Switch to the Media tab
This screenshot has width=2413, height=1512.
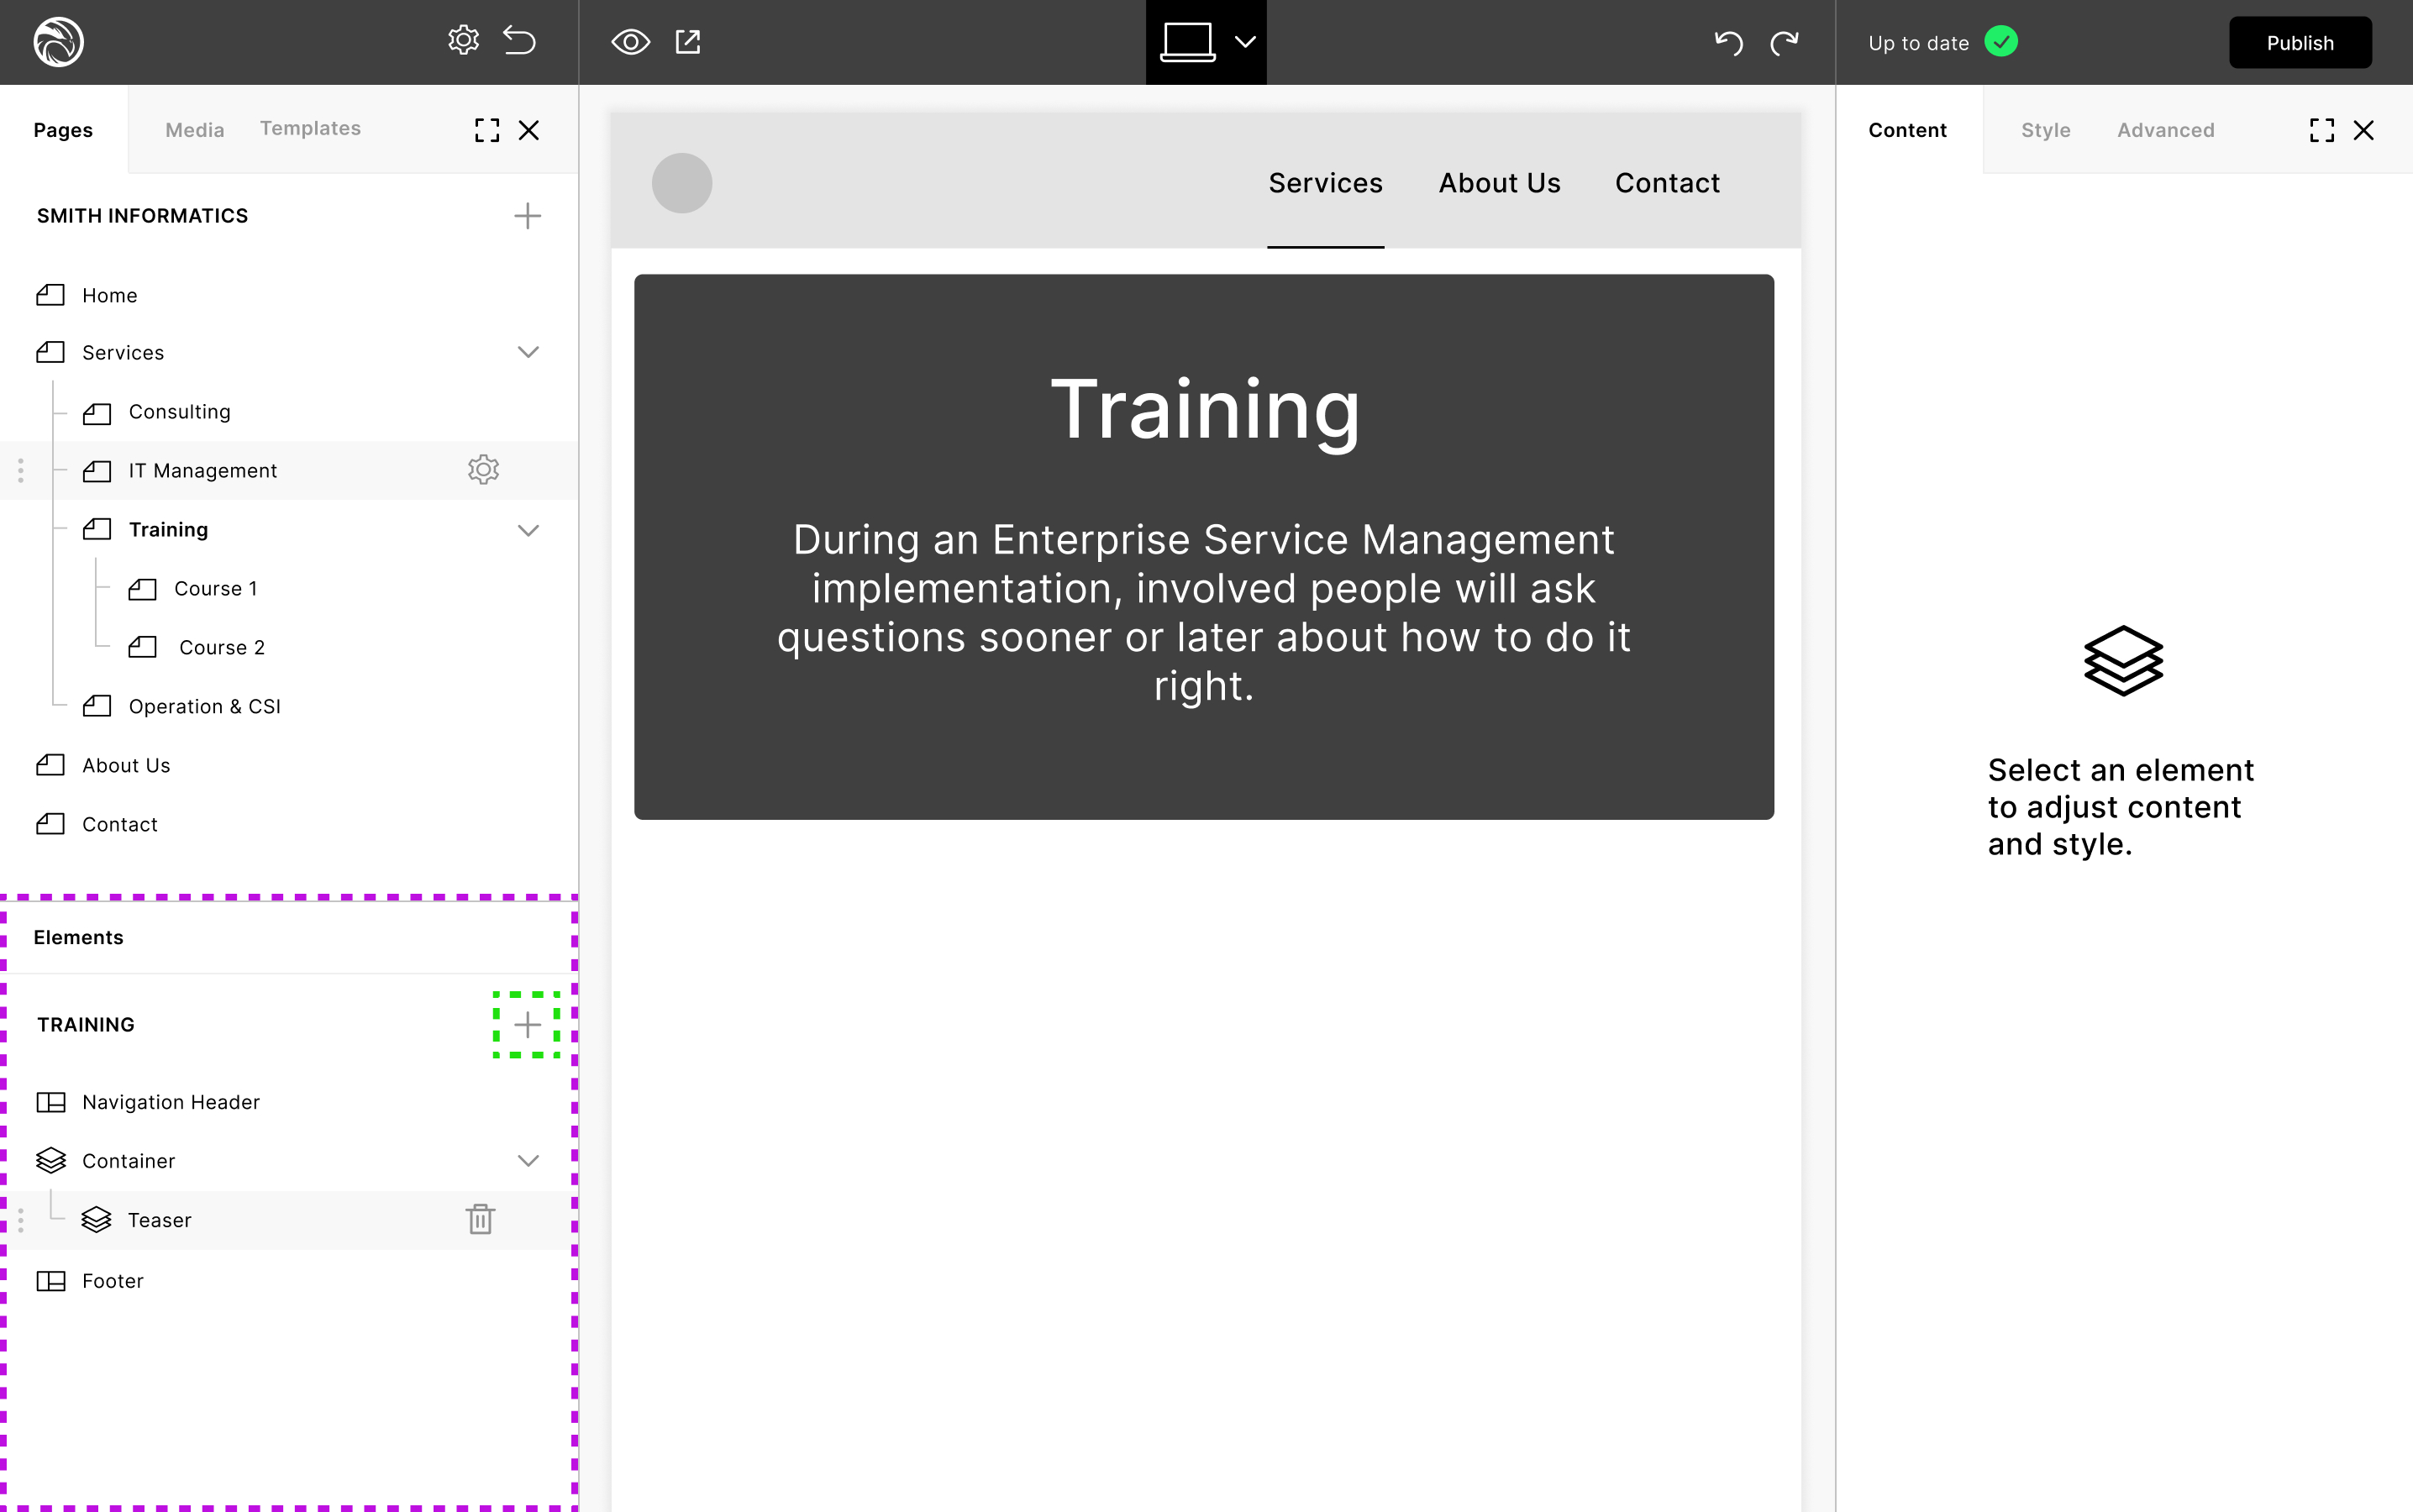pos(194,130)
